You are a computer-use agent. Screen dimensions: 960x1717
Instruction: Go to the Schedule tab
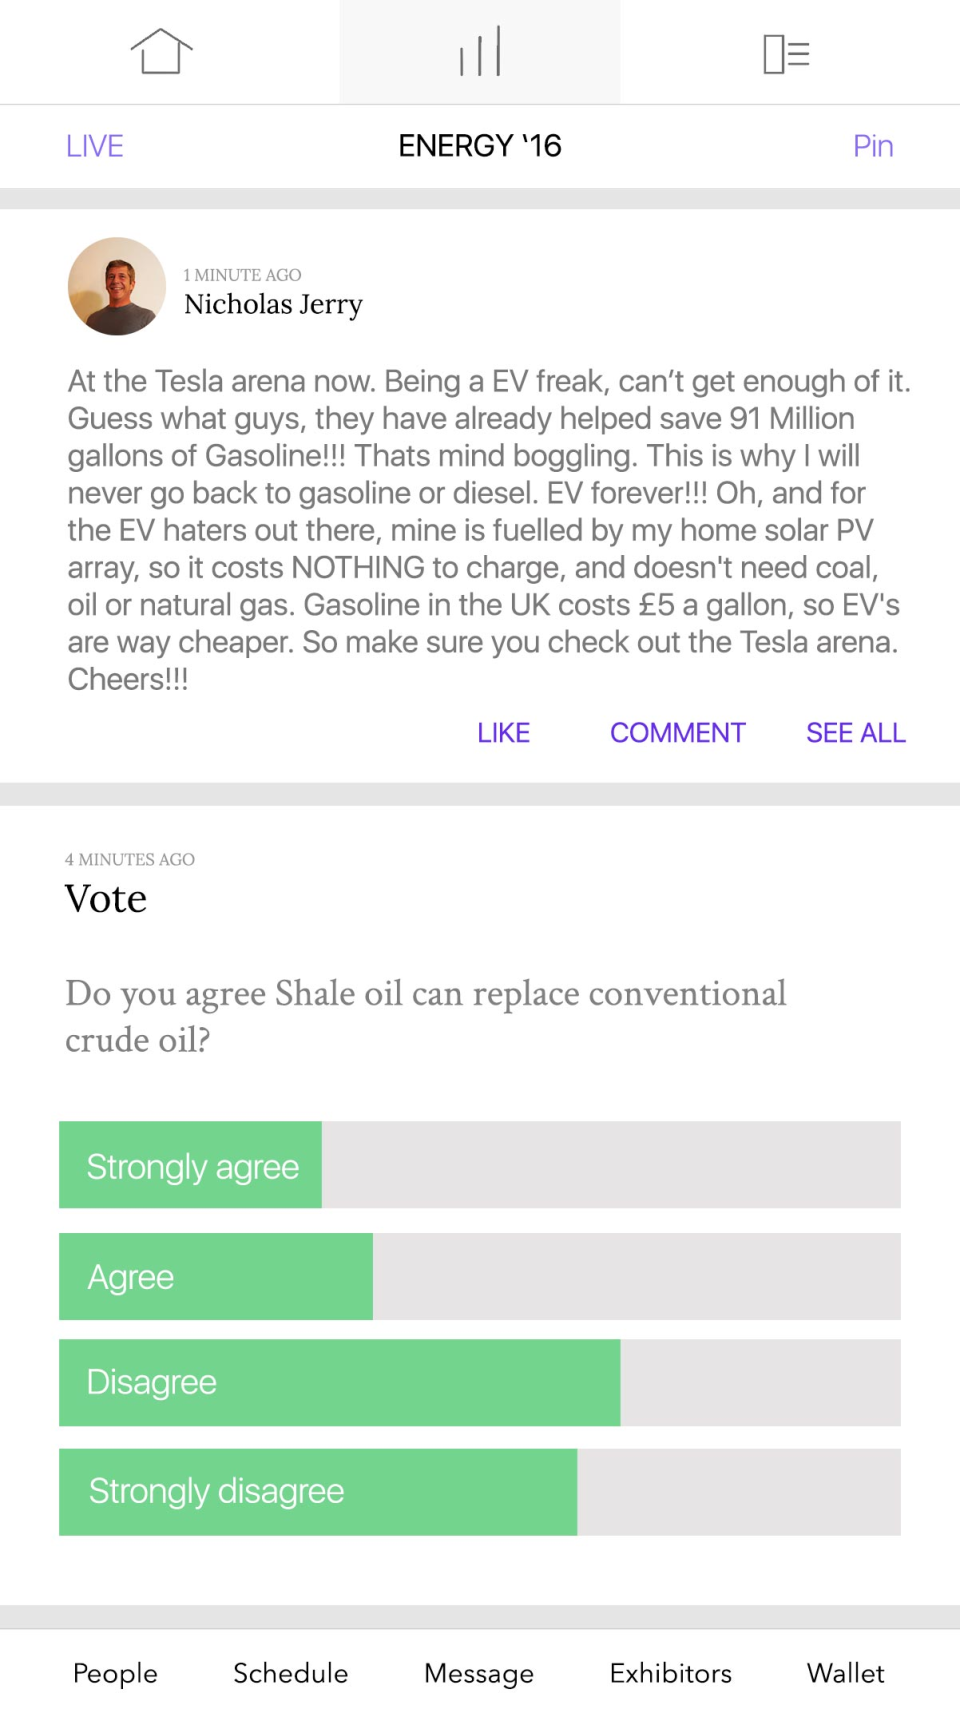pos(290,1673)
